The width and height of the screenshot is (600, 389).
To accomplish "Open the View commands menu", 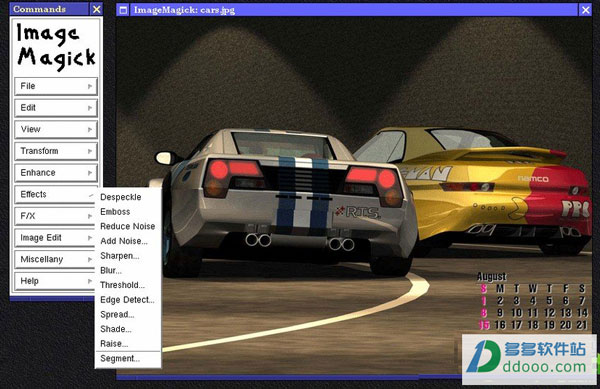I will point(56,129).
